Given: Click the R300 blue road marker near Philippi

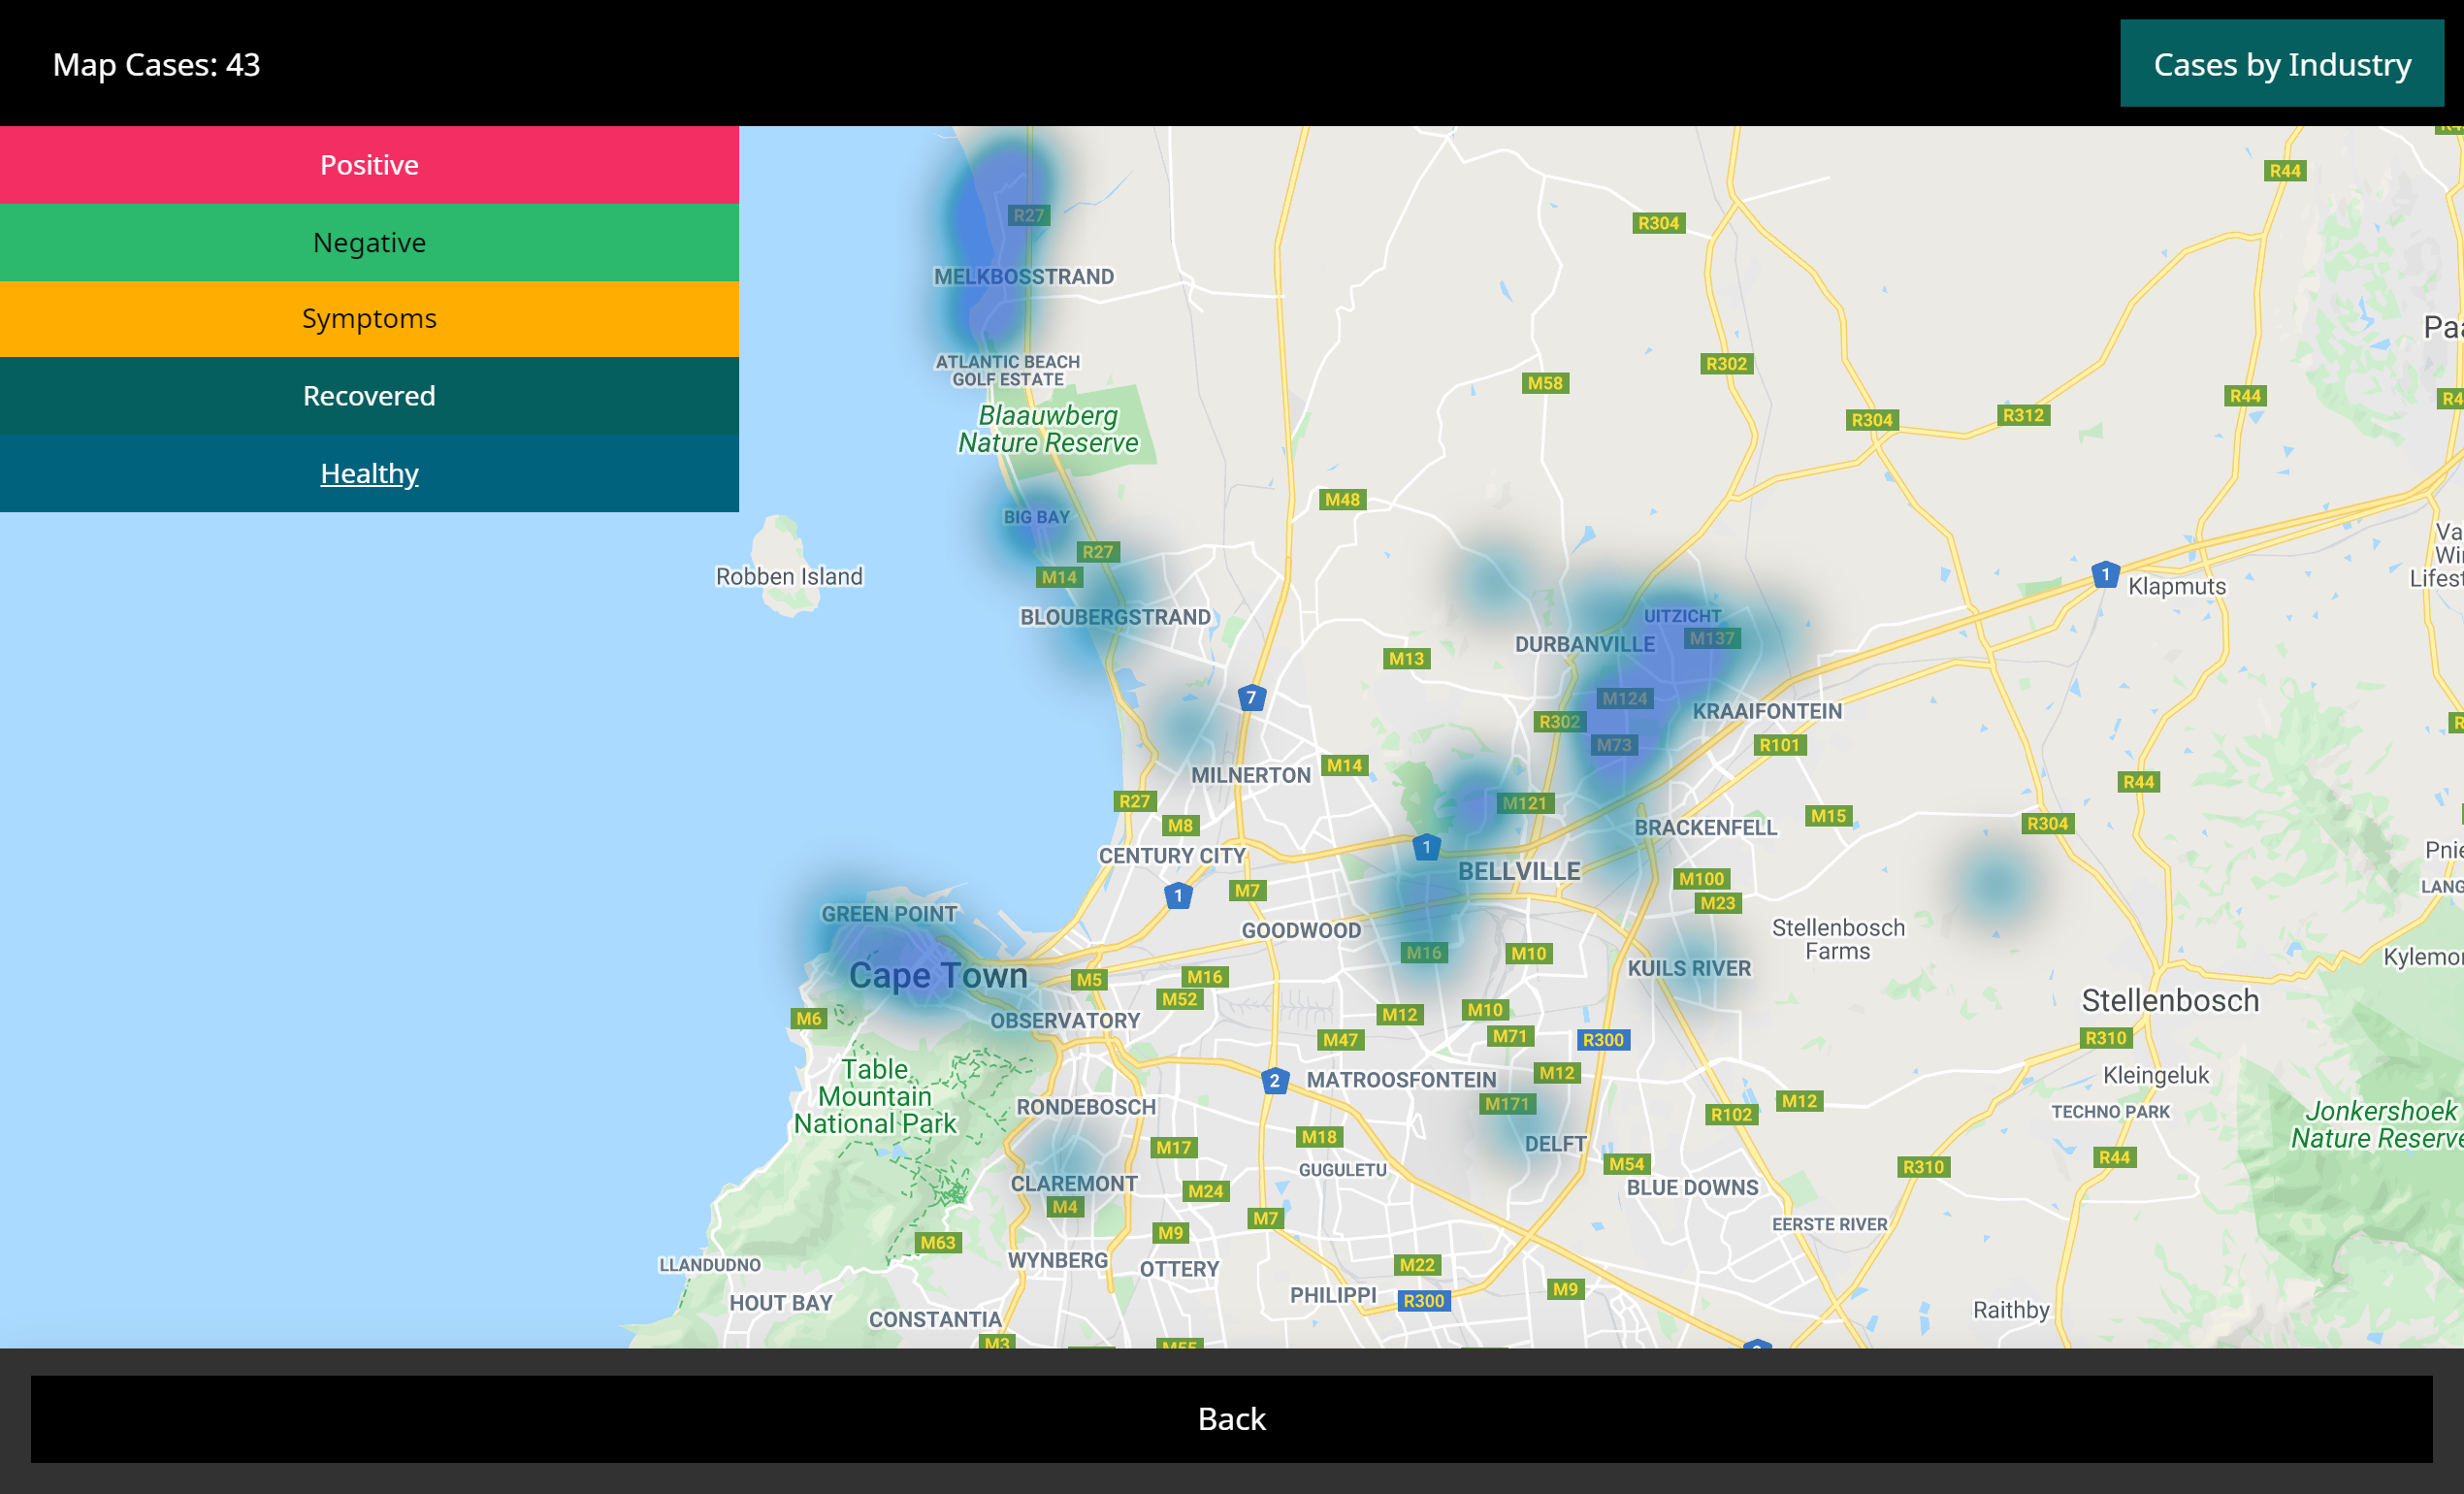Looking at the screenshot, I should (x=1423, y=1301).
